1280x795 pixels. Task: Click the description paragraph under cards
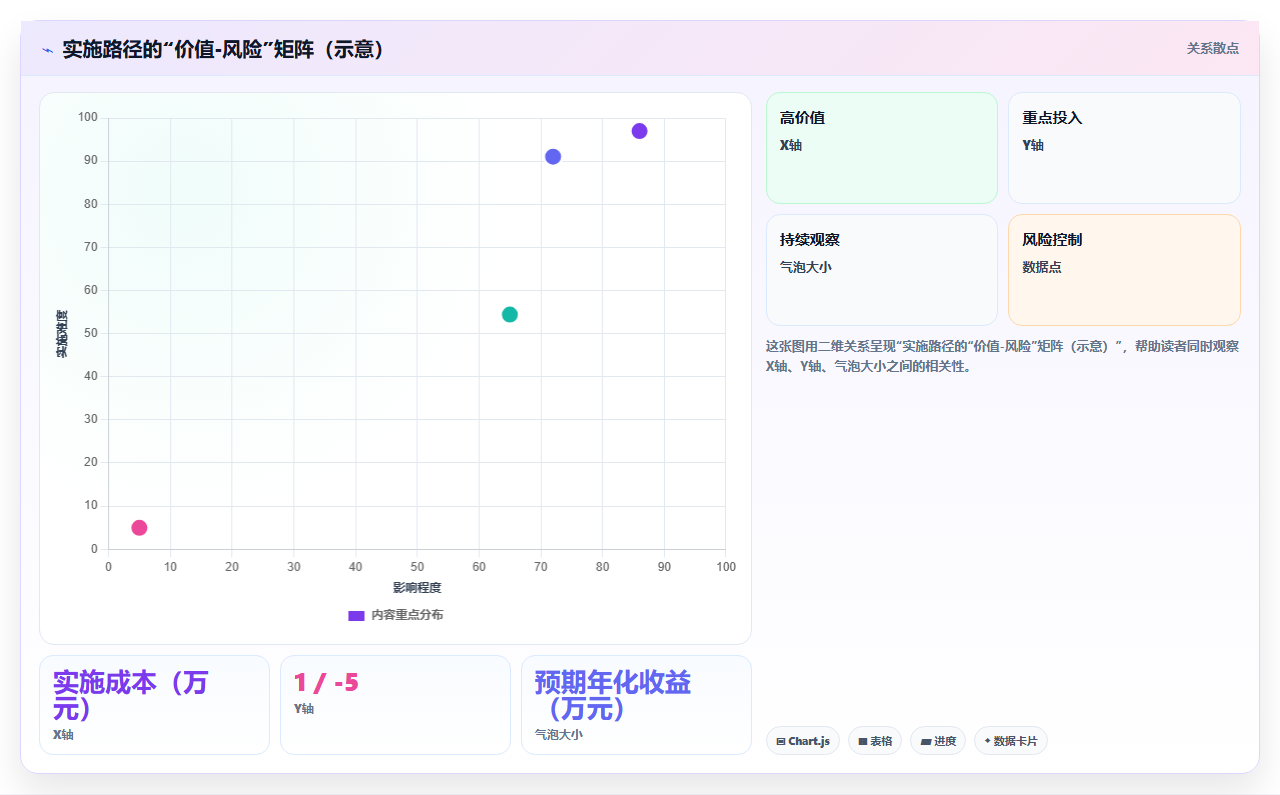pos(1003,356)
